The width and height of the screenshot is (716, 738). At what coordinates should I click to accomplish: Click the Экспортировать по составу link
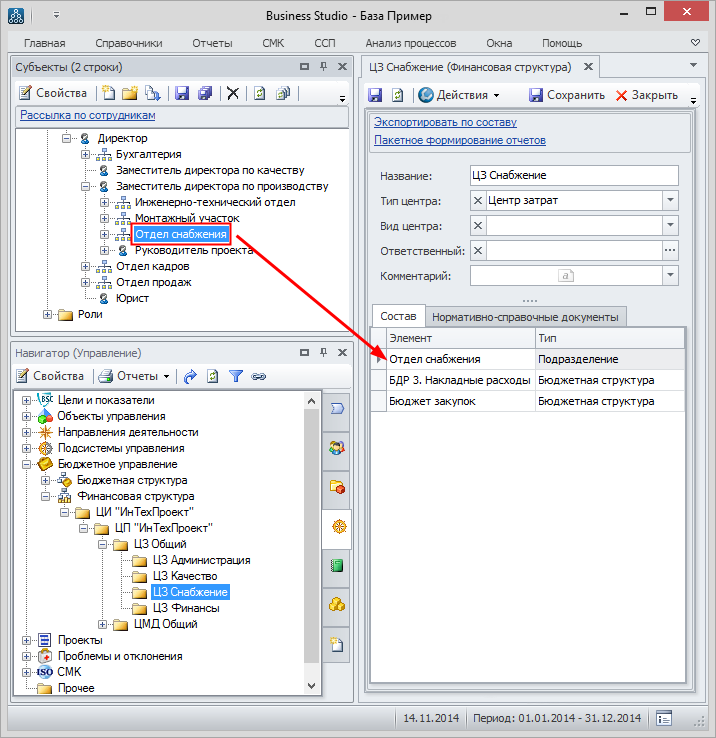click(445, 122)
